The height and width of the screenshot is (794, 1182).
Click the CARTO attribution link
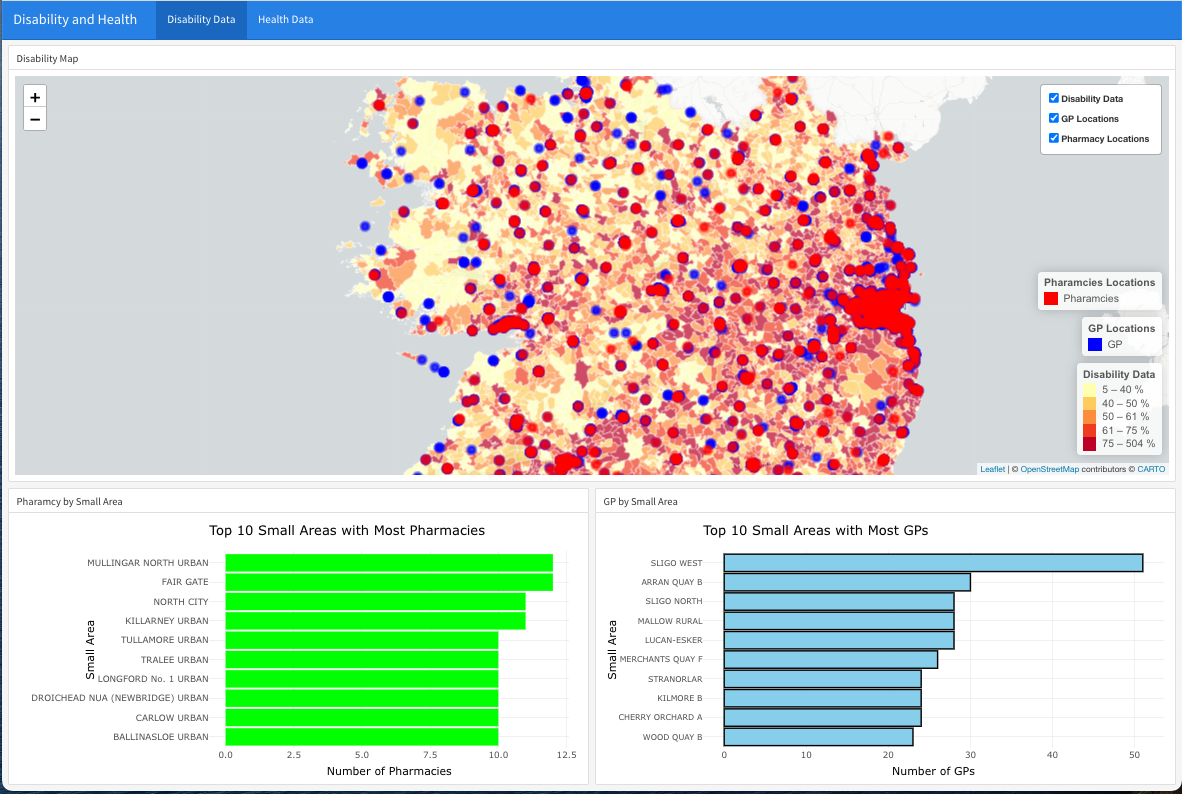pyautogui.click(x=1150, y=468)
